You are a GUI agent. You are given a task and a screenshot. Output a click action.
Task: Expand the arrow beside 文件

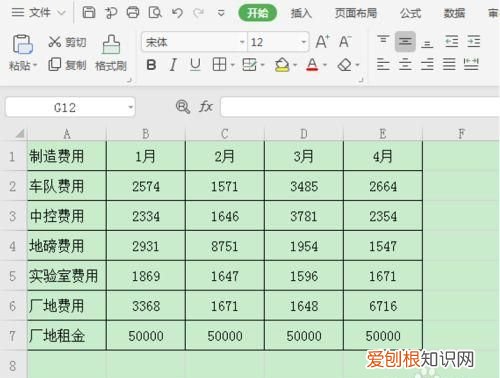tap(61, 13)
